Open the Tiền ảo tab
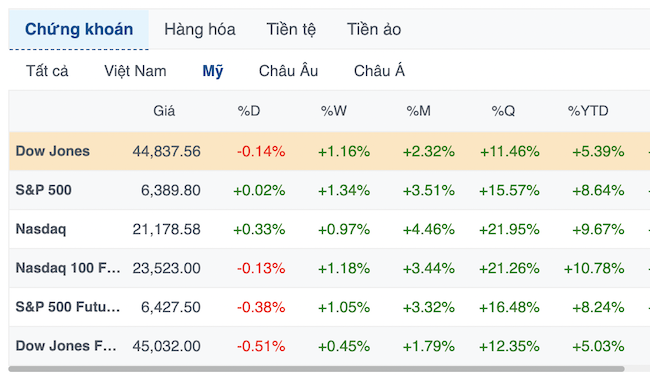This screenshot has width=650, height=379. (374, 29)
